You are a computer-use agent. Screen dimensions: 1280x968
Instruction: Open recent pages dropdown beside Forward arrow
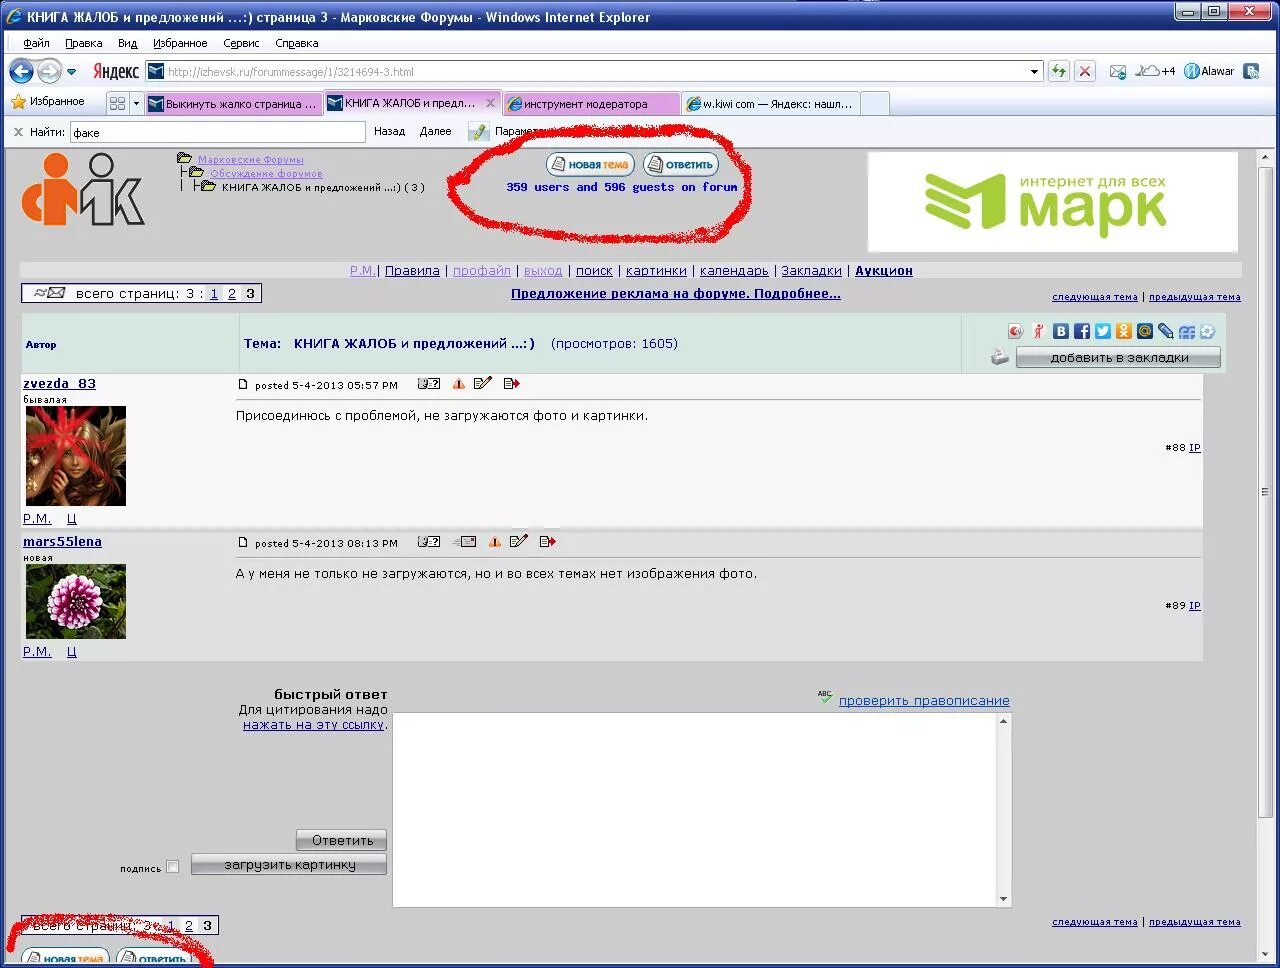pyautogui.click(x=71, y=72)
